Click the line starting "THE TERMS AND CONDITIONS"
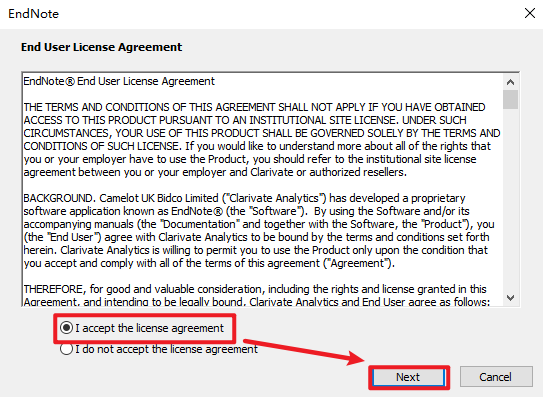Viewport: 543px width, 397px height. point(254,107)
